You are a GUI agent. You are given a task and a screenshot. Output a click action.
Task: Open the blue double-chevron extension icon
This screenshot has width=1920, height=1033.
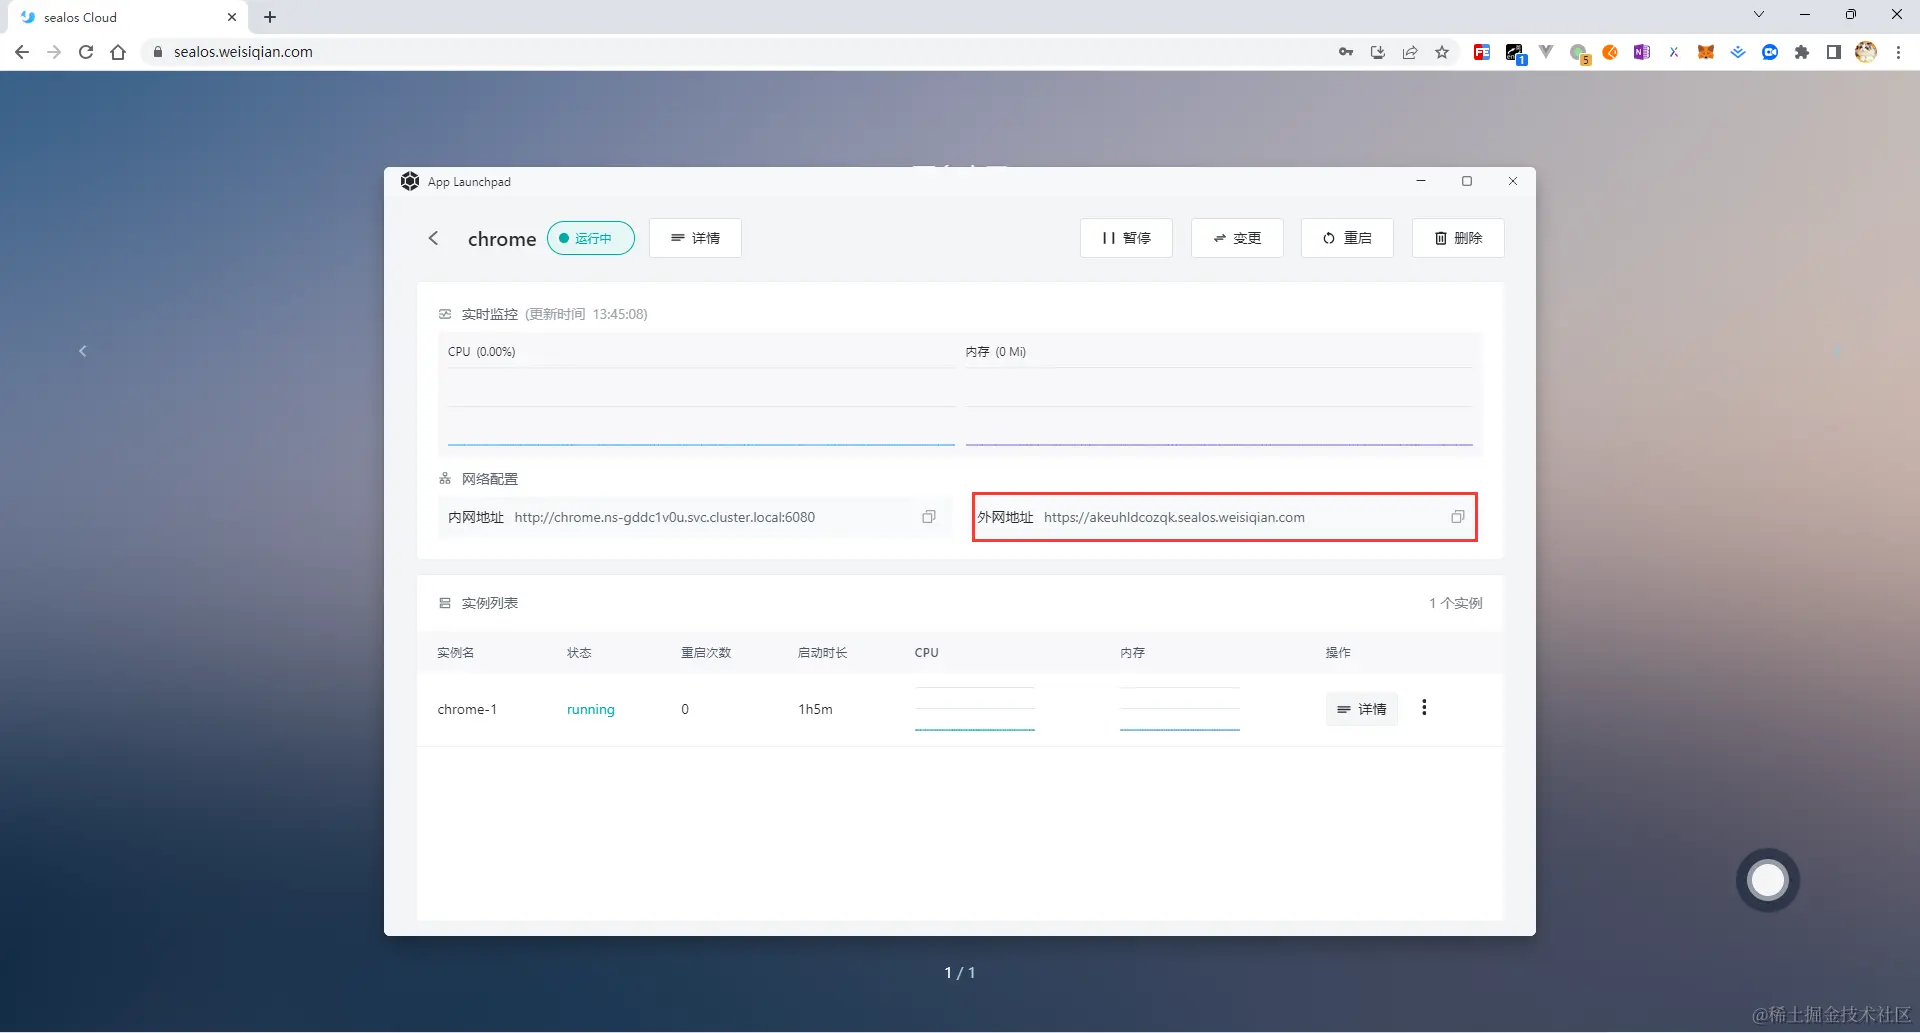pyautogui.click(x=1738, y=52)
